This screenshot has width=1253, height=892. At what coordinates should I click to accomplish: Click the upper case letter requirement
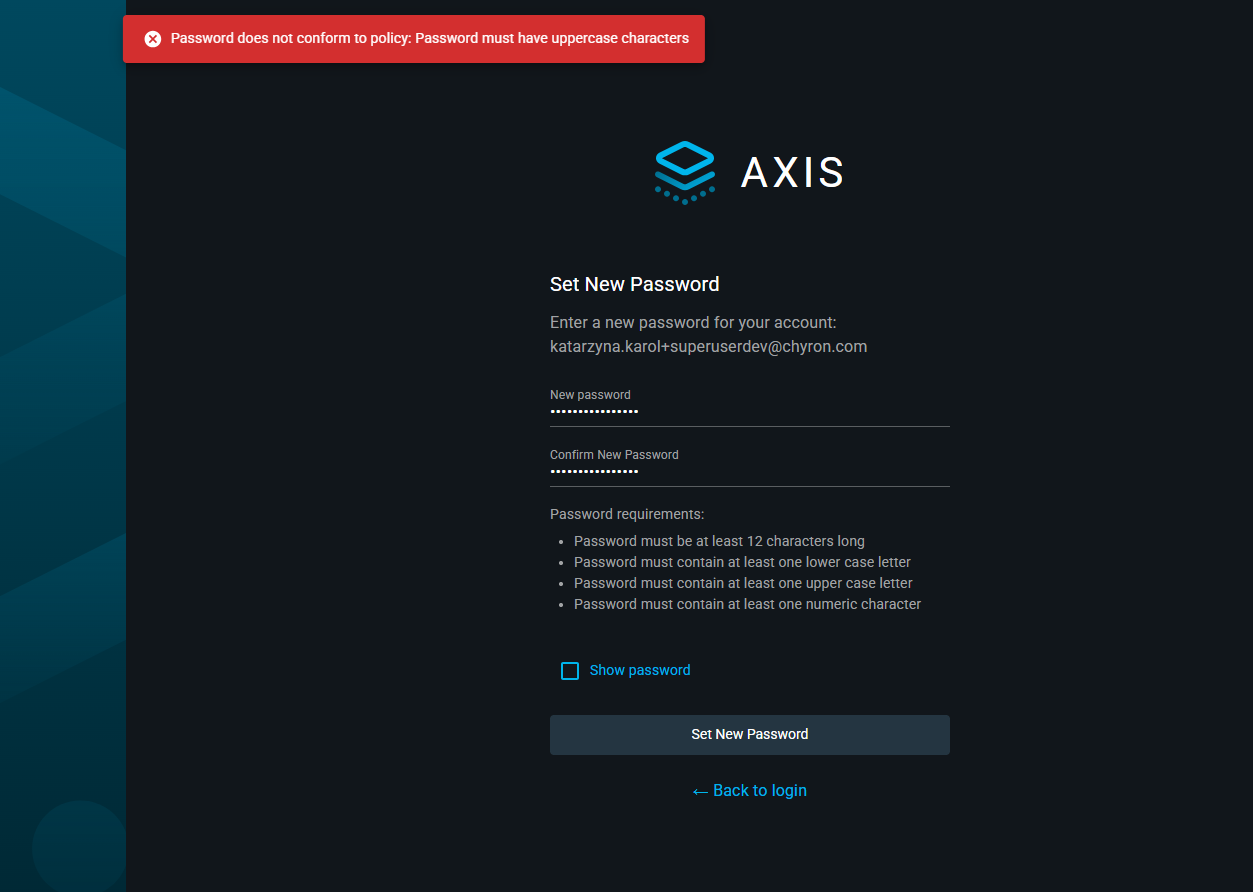(743, 583)
